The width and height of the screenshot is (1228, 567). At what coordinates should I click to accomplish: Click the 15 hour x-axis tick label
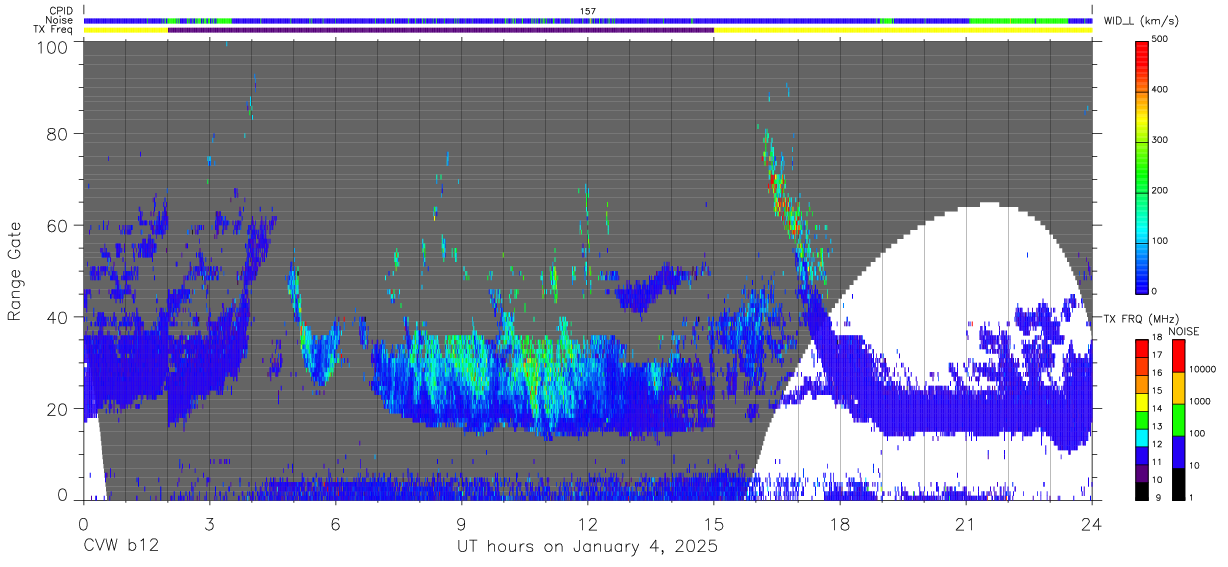pyautogui.click(x=714, y=522)
